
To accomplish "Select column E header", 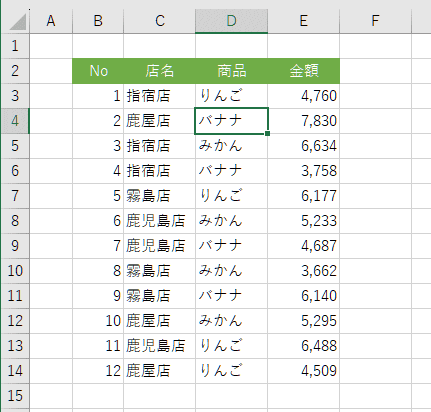I will point(303,21).
